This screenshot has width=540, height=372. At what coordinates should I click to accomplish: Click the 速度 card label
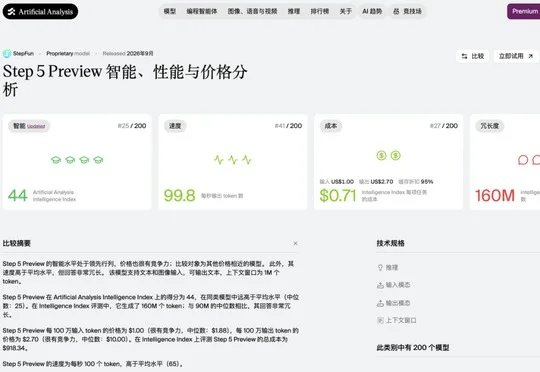175,126
